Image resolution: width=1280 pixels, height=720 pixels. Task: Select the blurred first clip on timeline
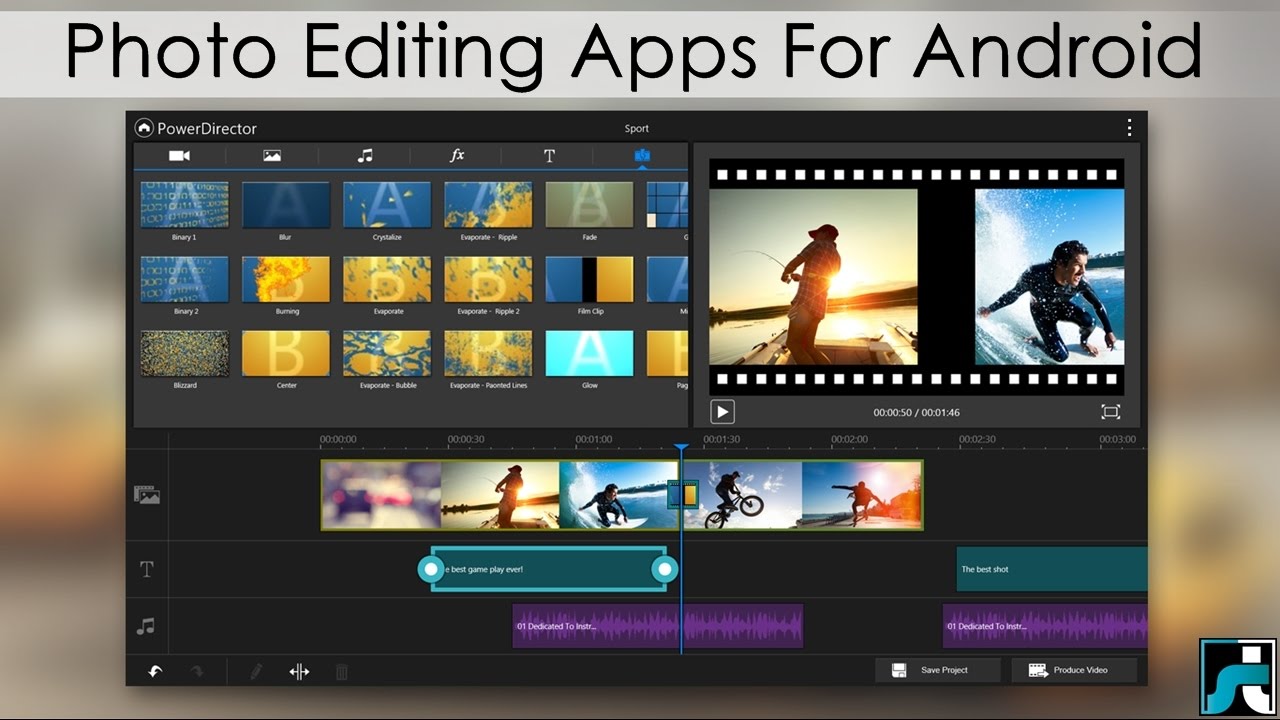point(382,494)
